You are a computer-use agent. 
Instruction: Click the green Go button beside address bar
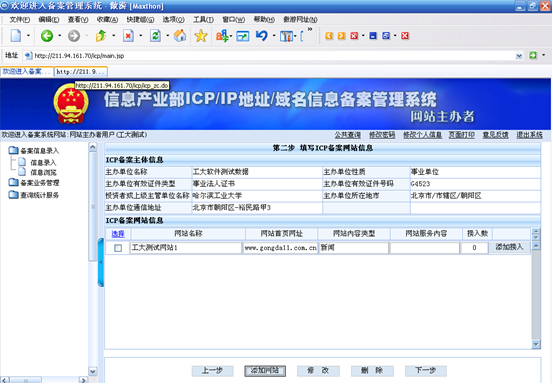tap(533, 55)
